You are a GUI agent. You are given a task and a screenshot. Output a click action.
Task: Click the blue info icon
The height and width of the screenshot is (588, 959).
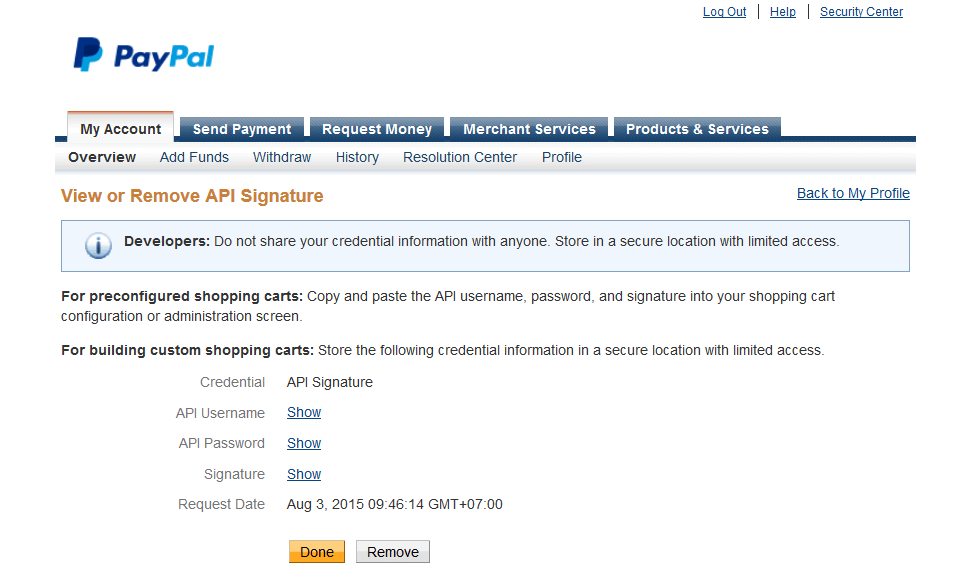pos(98,245)
